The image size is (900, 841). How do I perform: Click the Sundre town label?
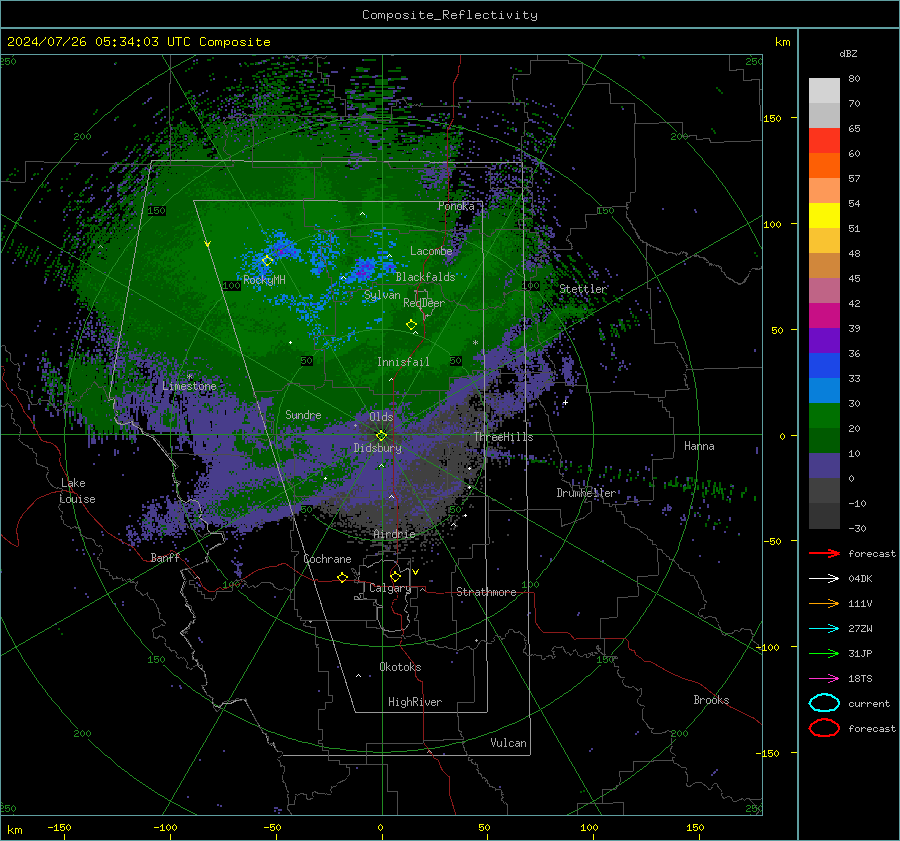click(303, 414)
